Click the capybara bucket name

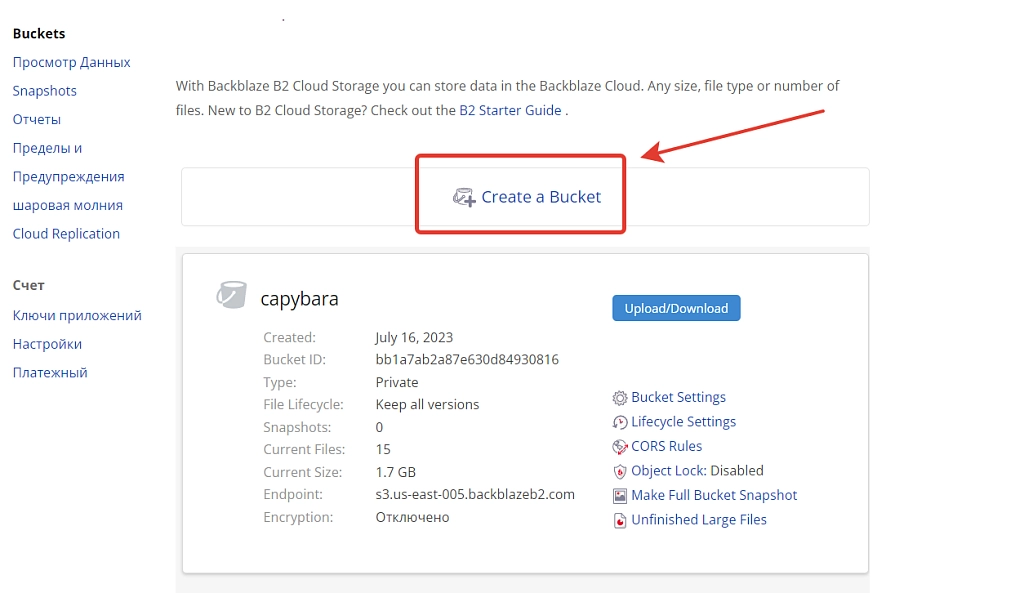[x=299, y=299]
